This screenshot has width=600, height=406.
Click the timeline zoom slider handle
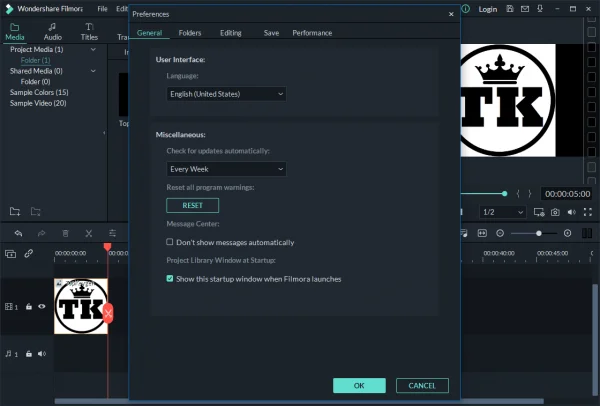pyautogui.click(x=538, y=233)
